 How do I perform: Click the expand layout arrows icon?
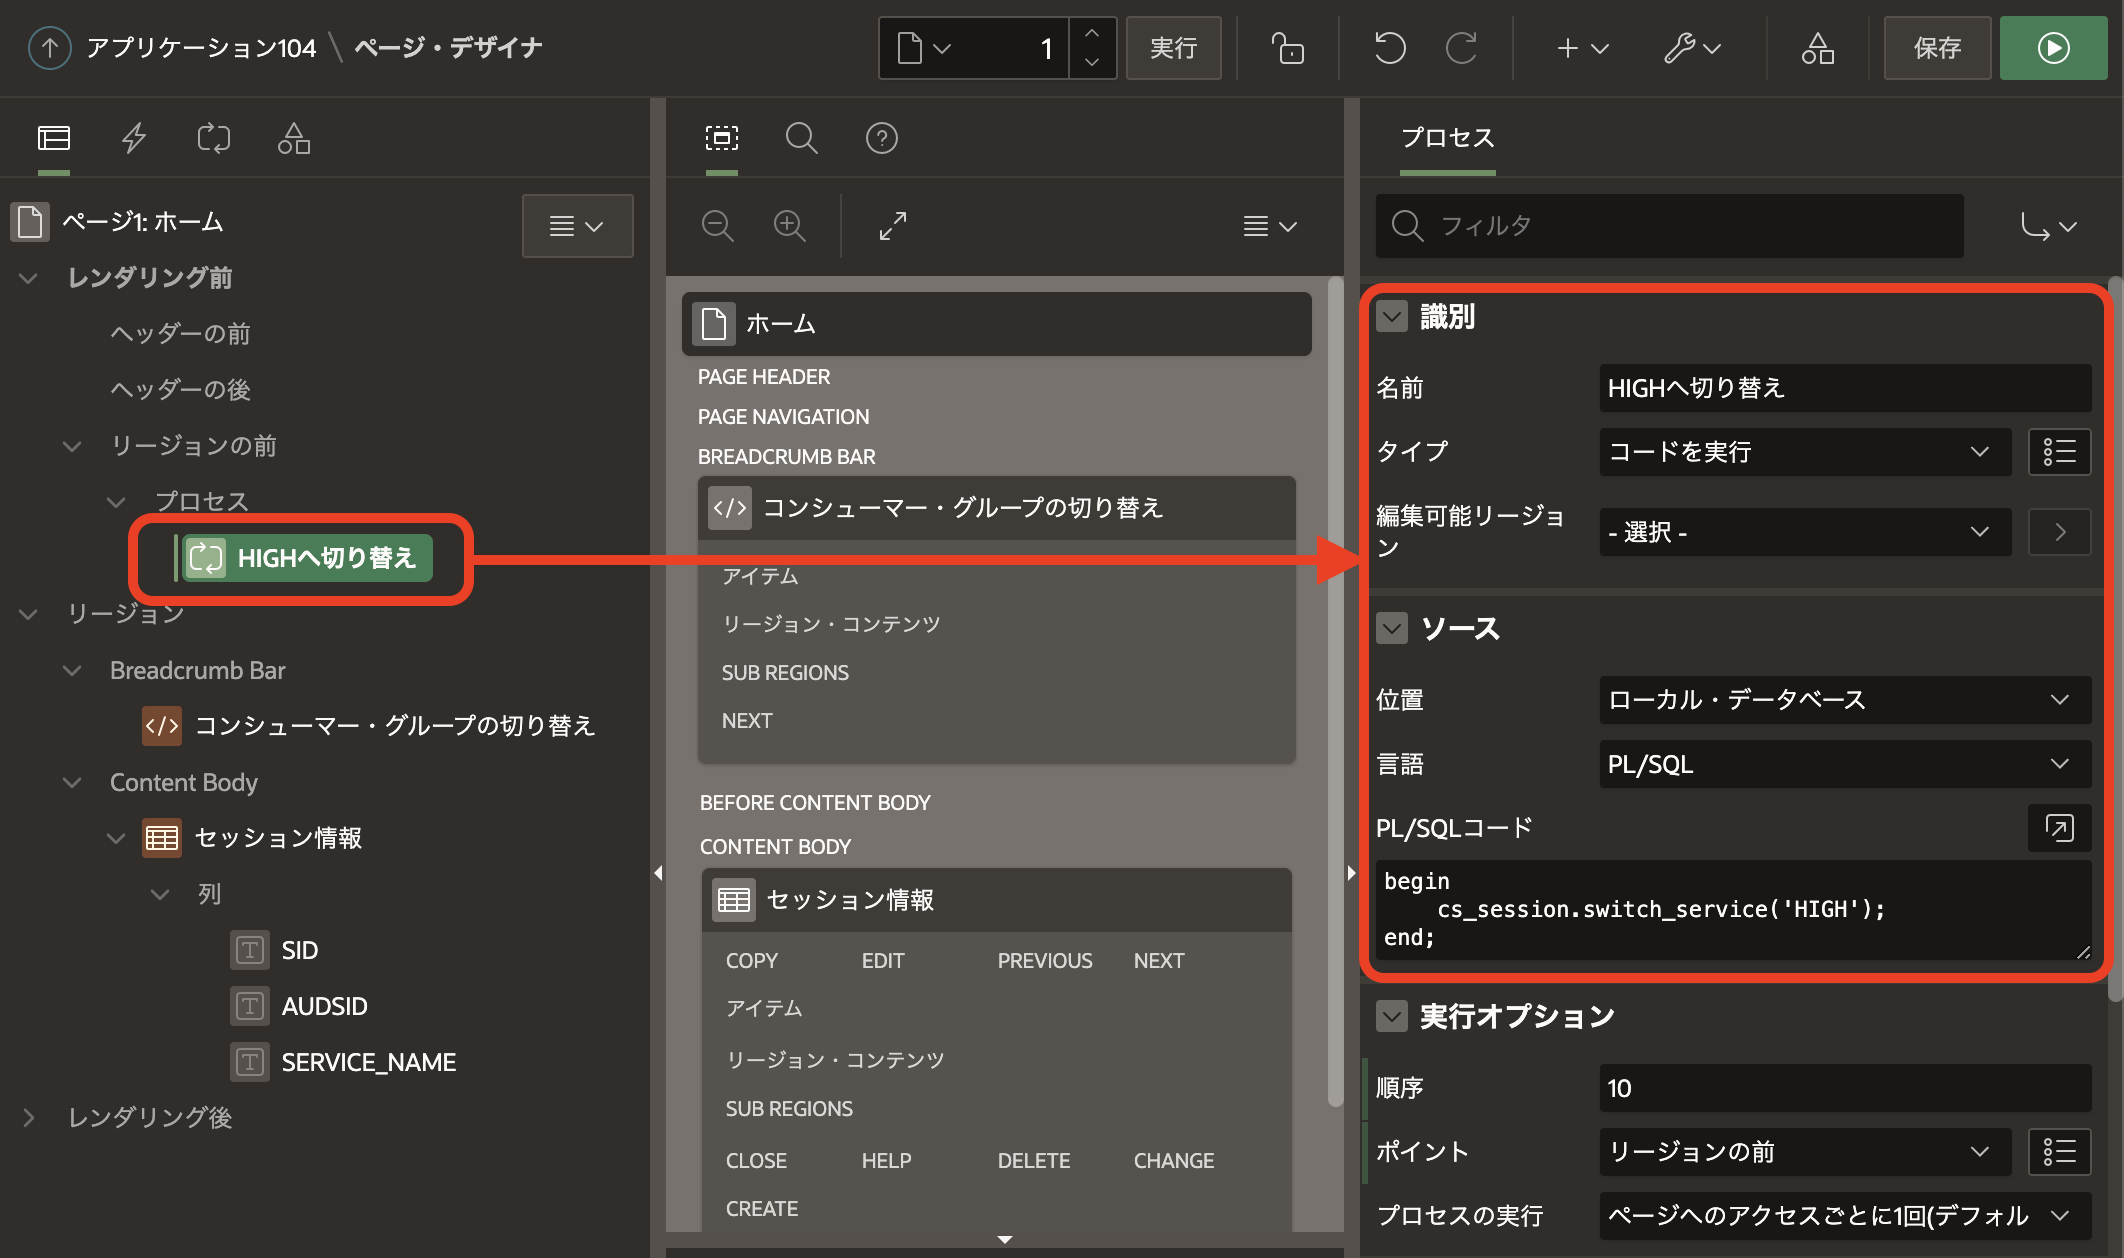click(893, 226)
